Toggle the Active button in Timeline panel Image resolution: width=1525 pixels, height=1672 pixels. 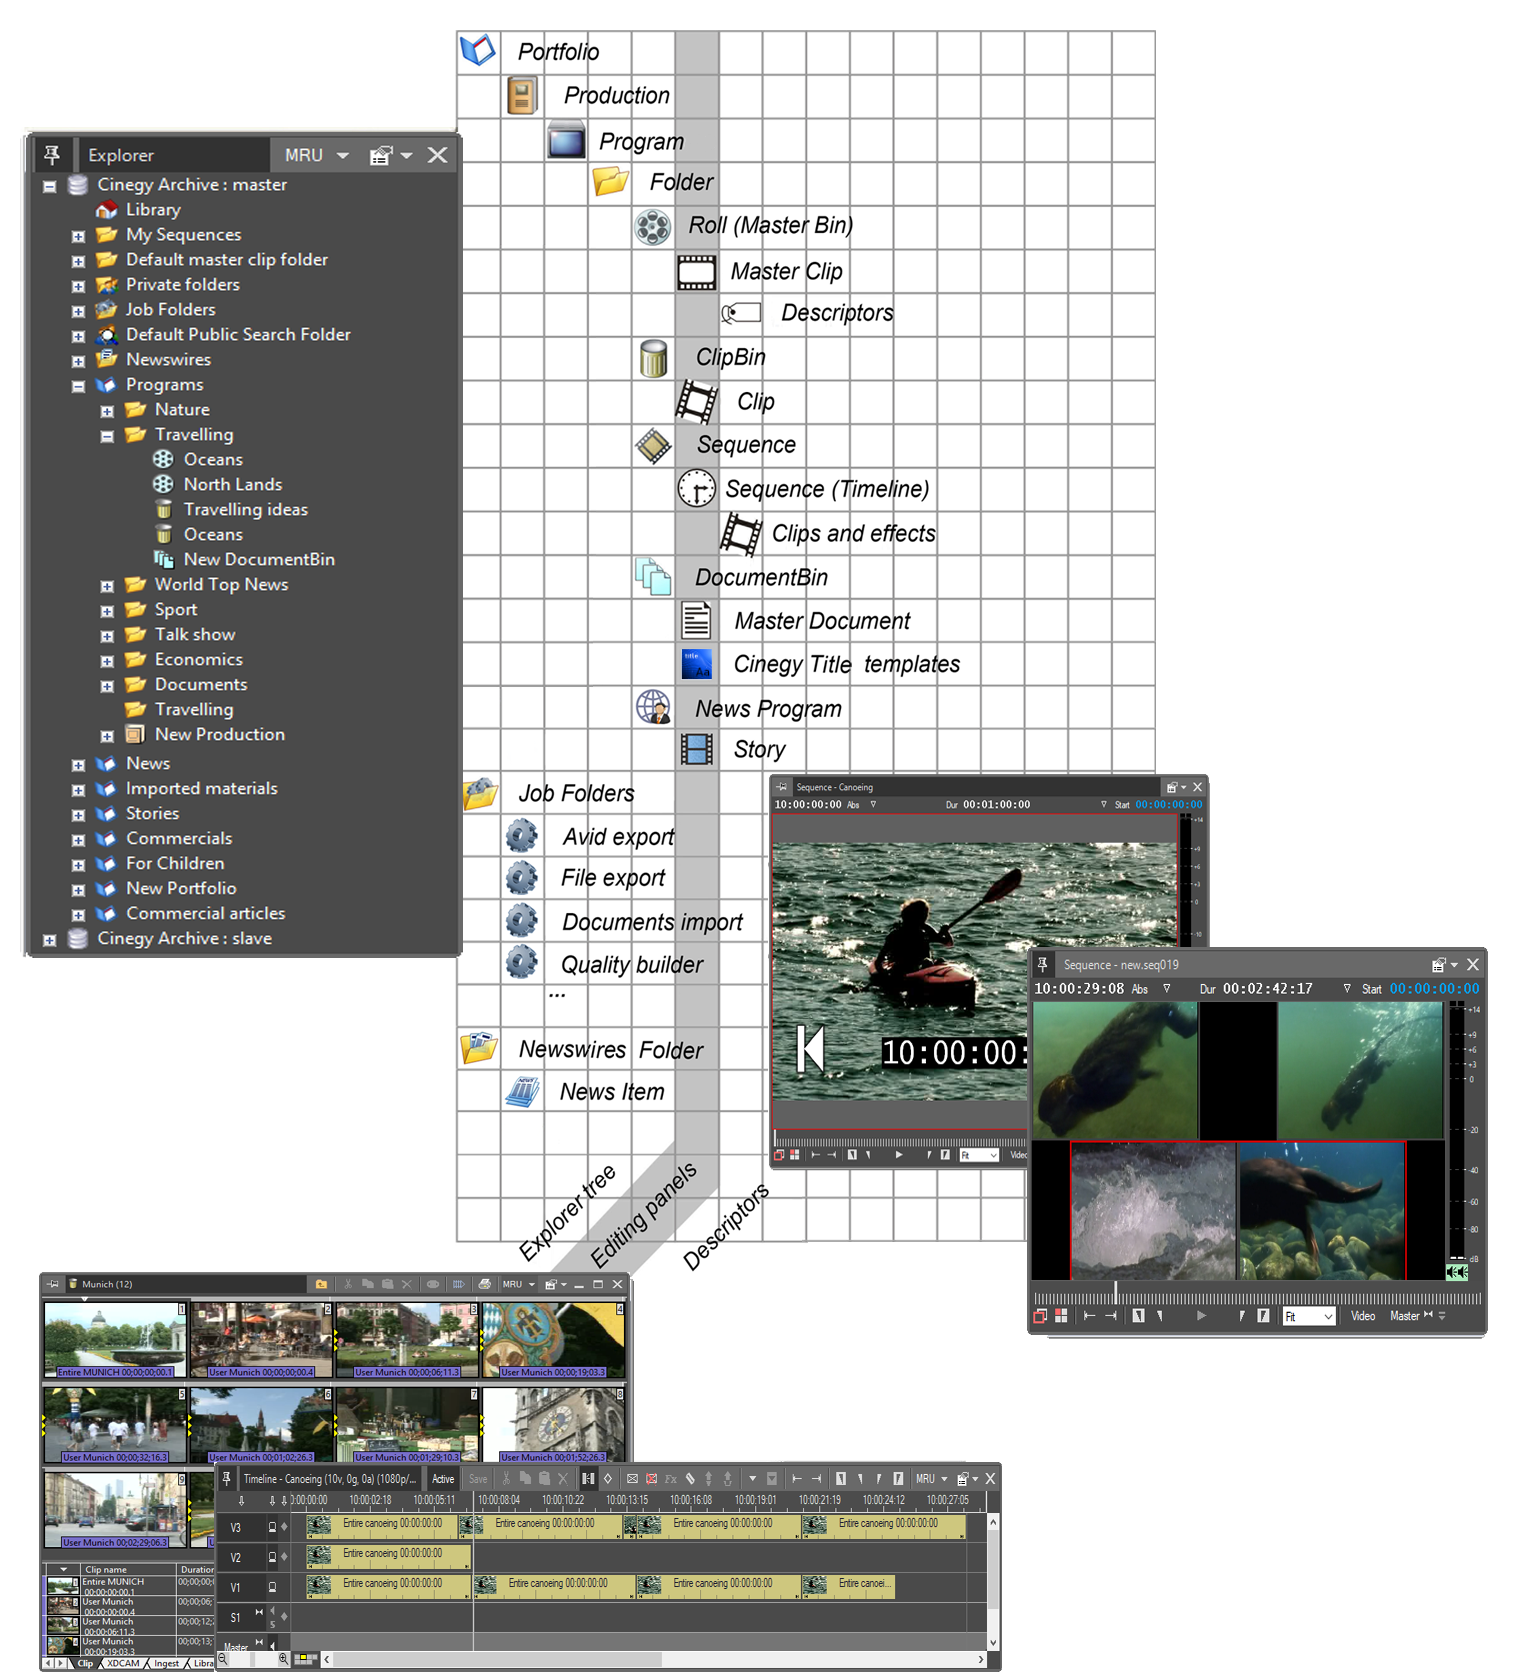443,1479
